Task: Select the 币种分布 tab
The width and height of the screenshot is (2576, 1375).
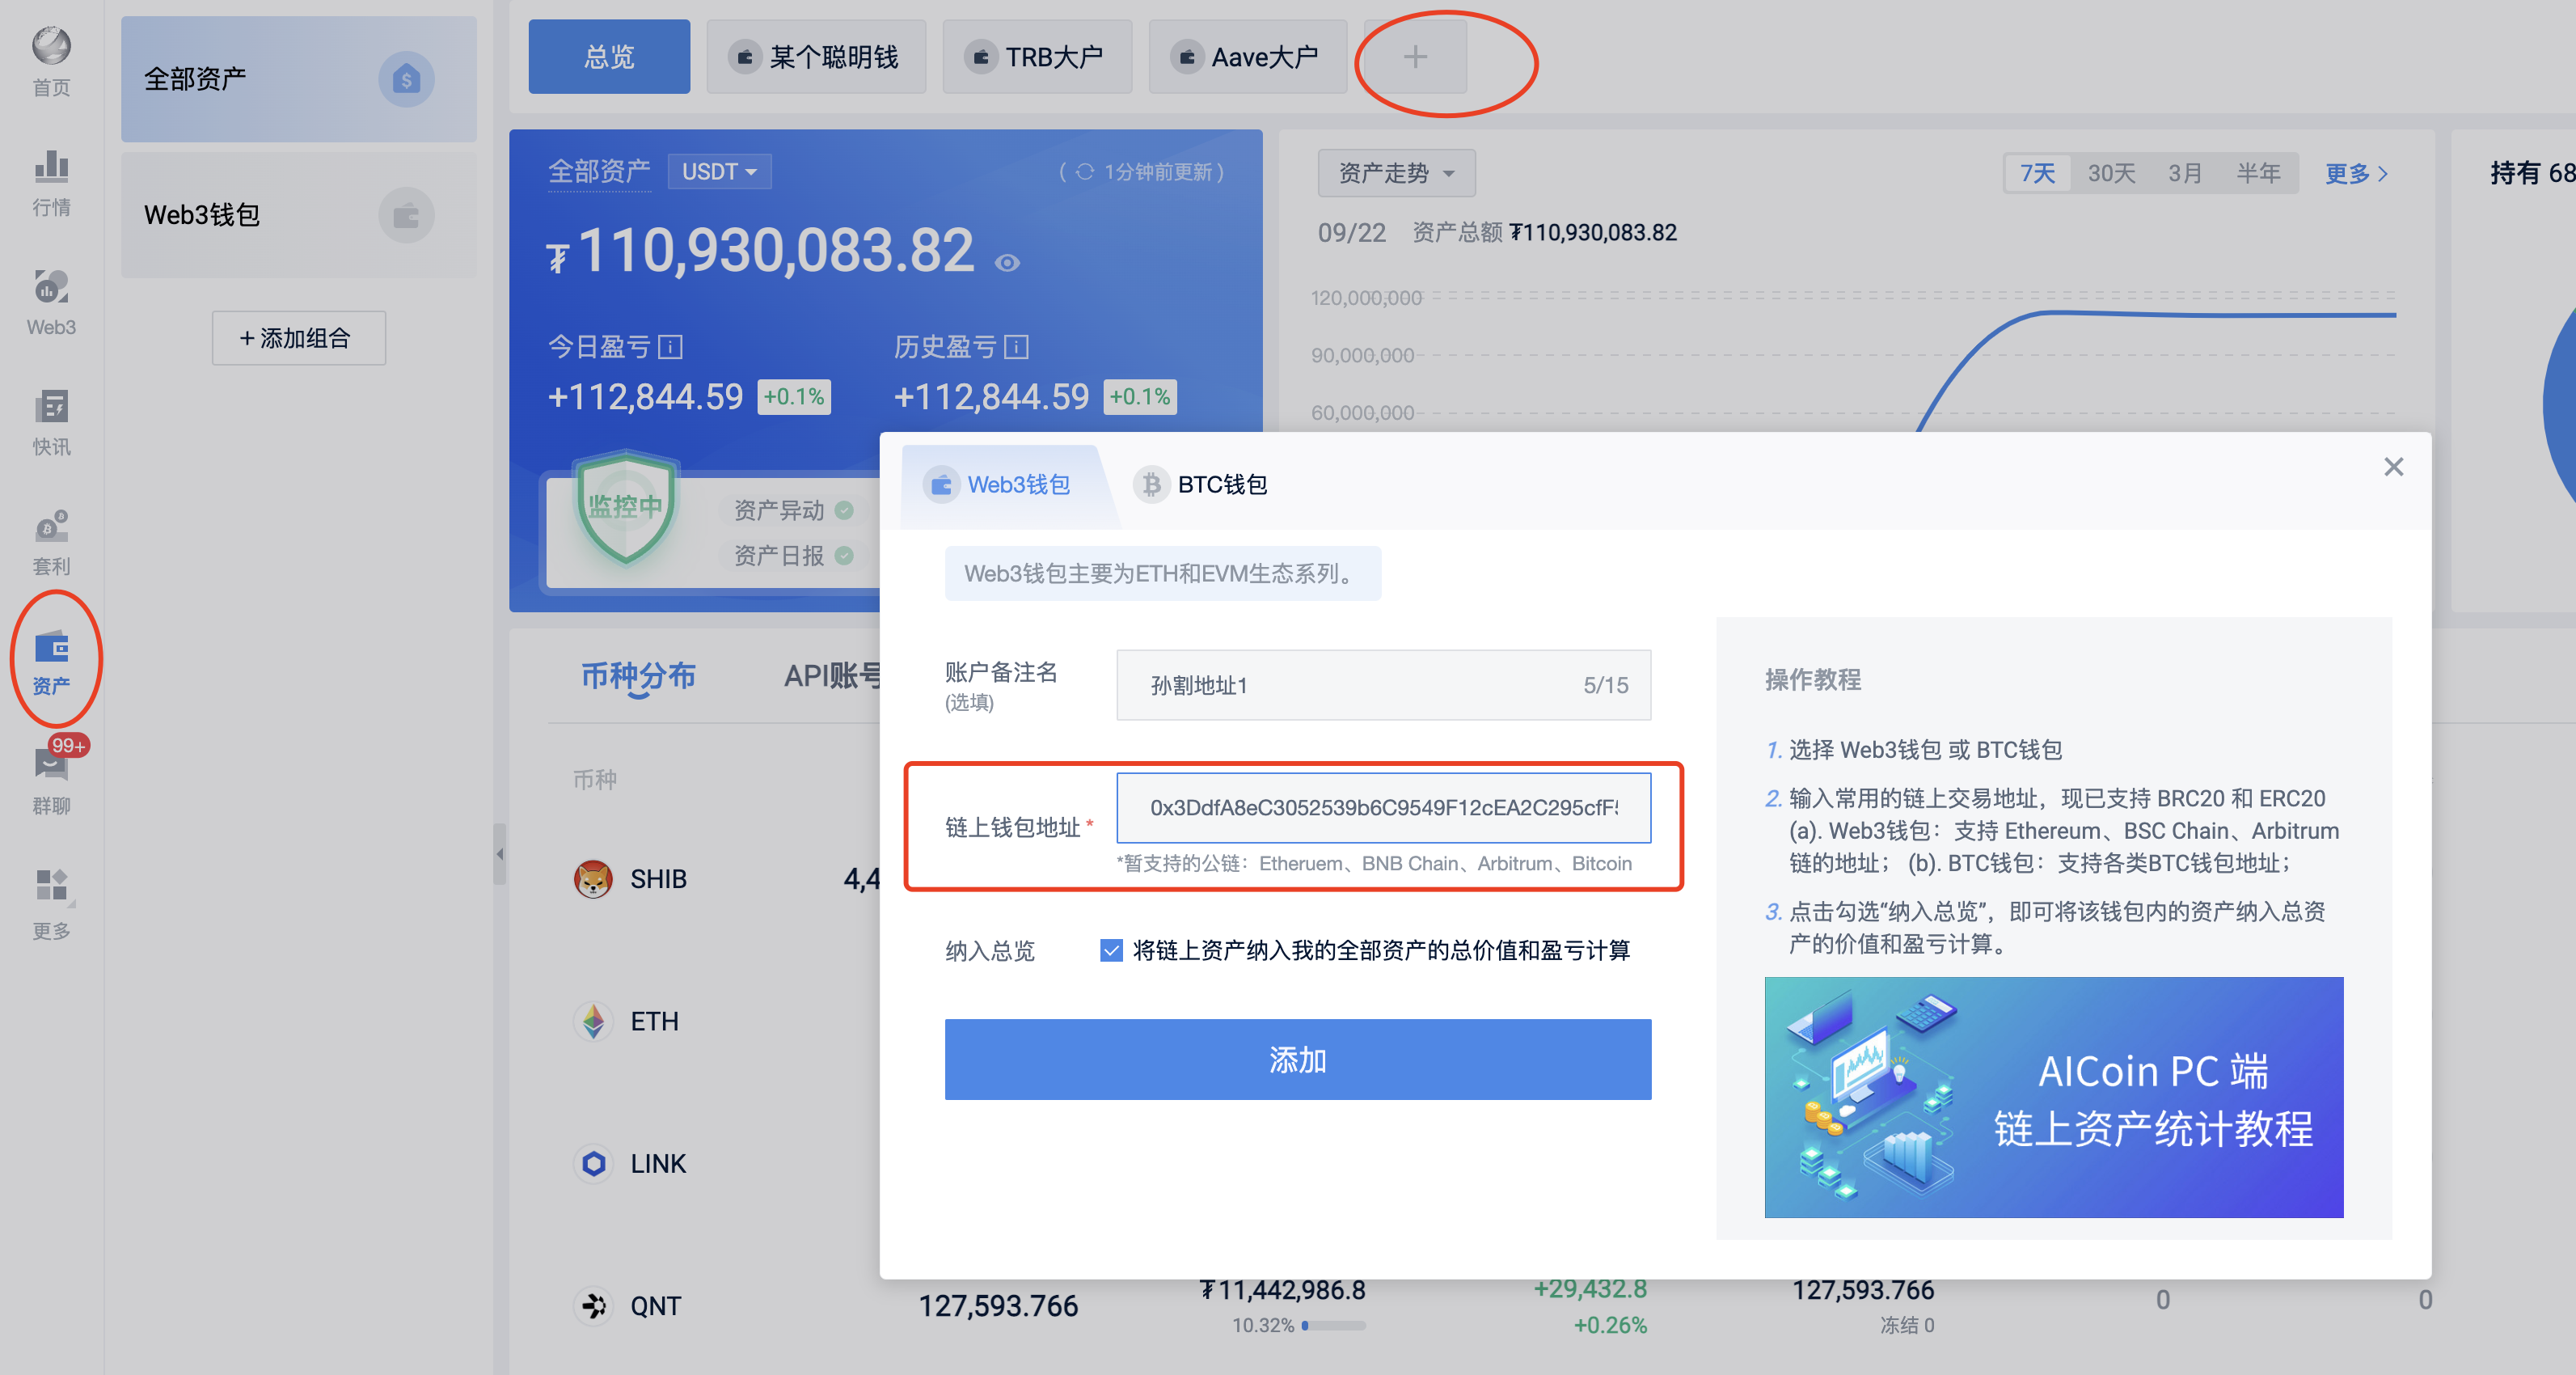Action: pos(638,676)
